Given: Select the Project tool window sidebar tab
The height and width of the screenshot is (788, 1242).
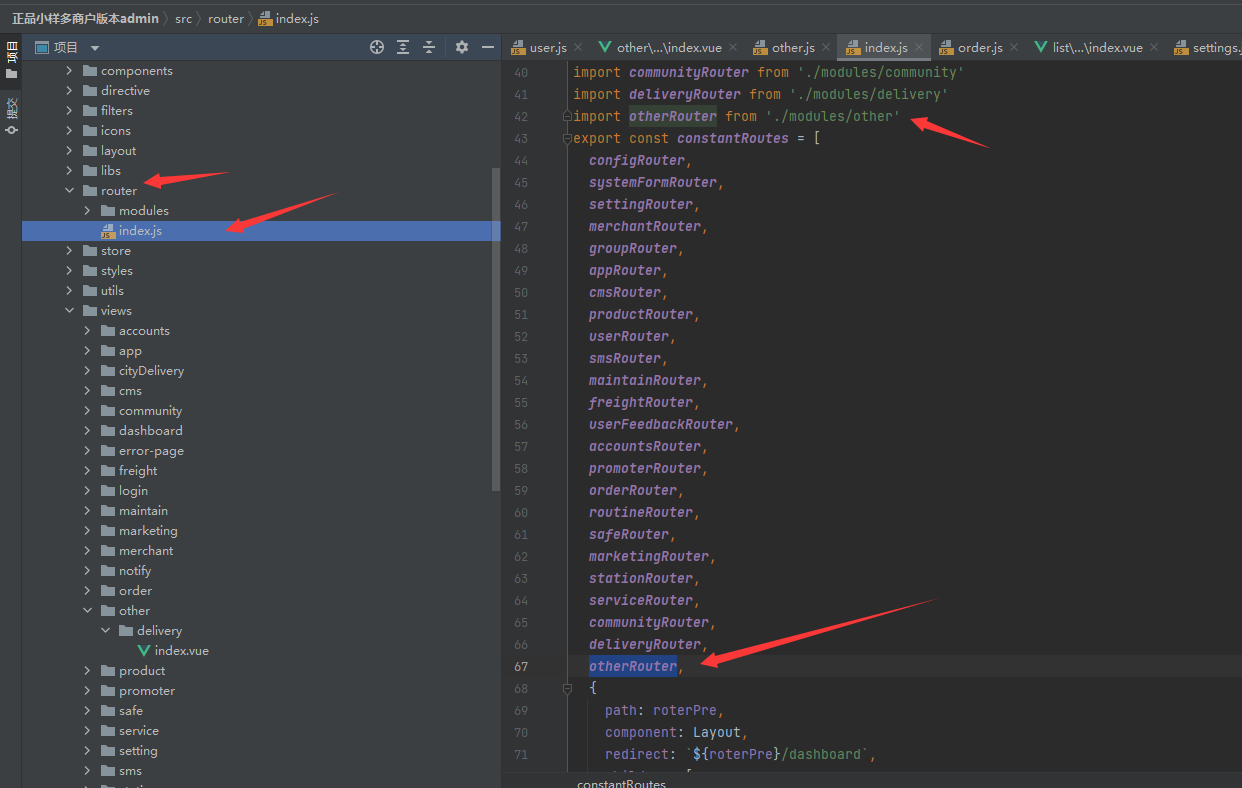Looking at the screenshot, I should [11, 58].
